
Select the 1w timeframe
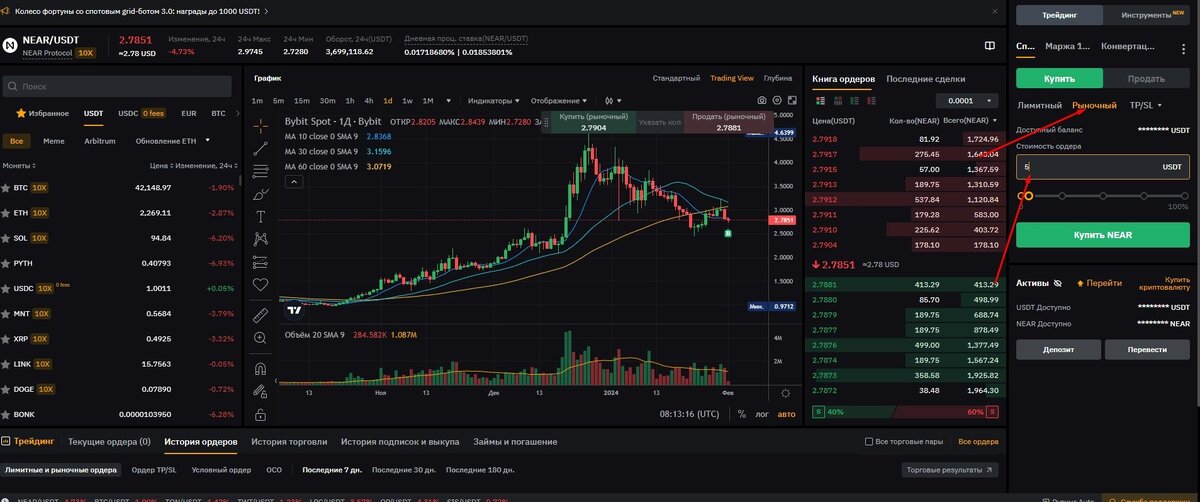click(407, 100)
